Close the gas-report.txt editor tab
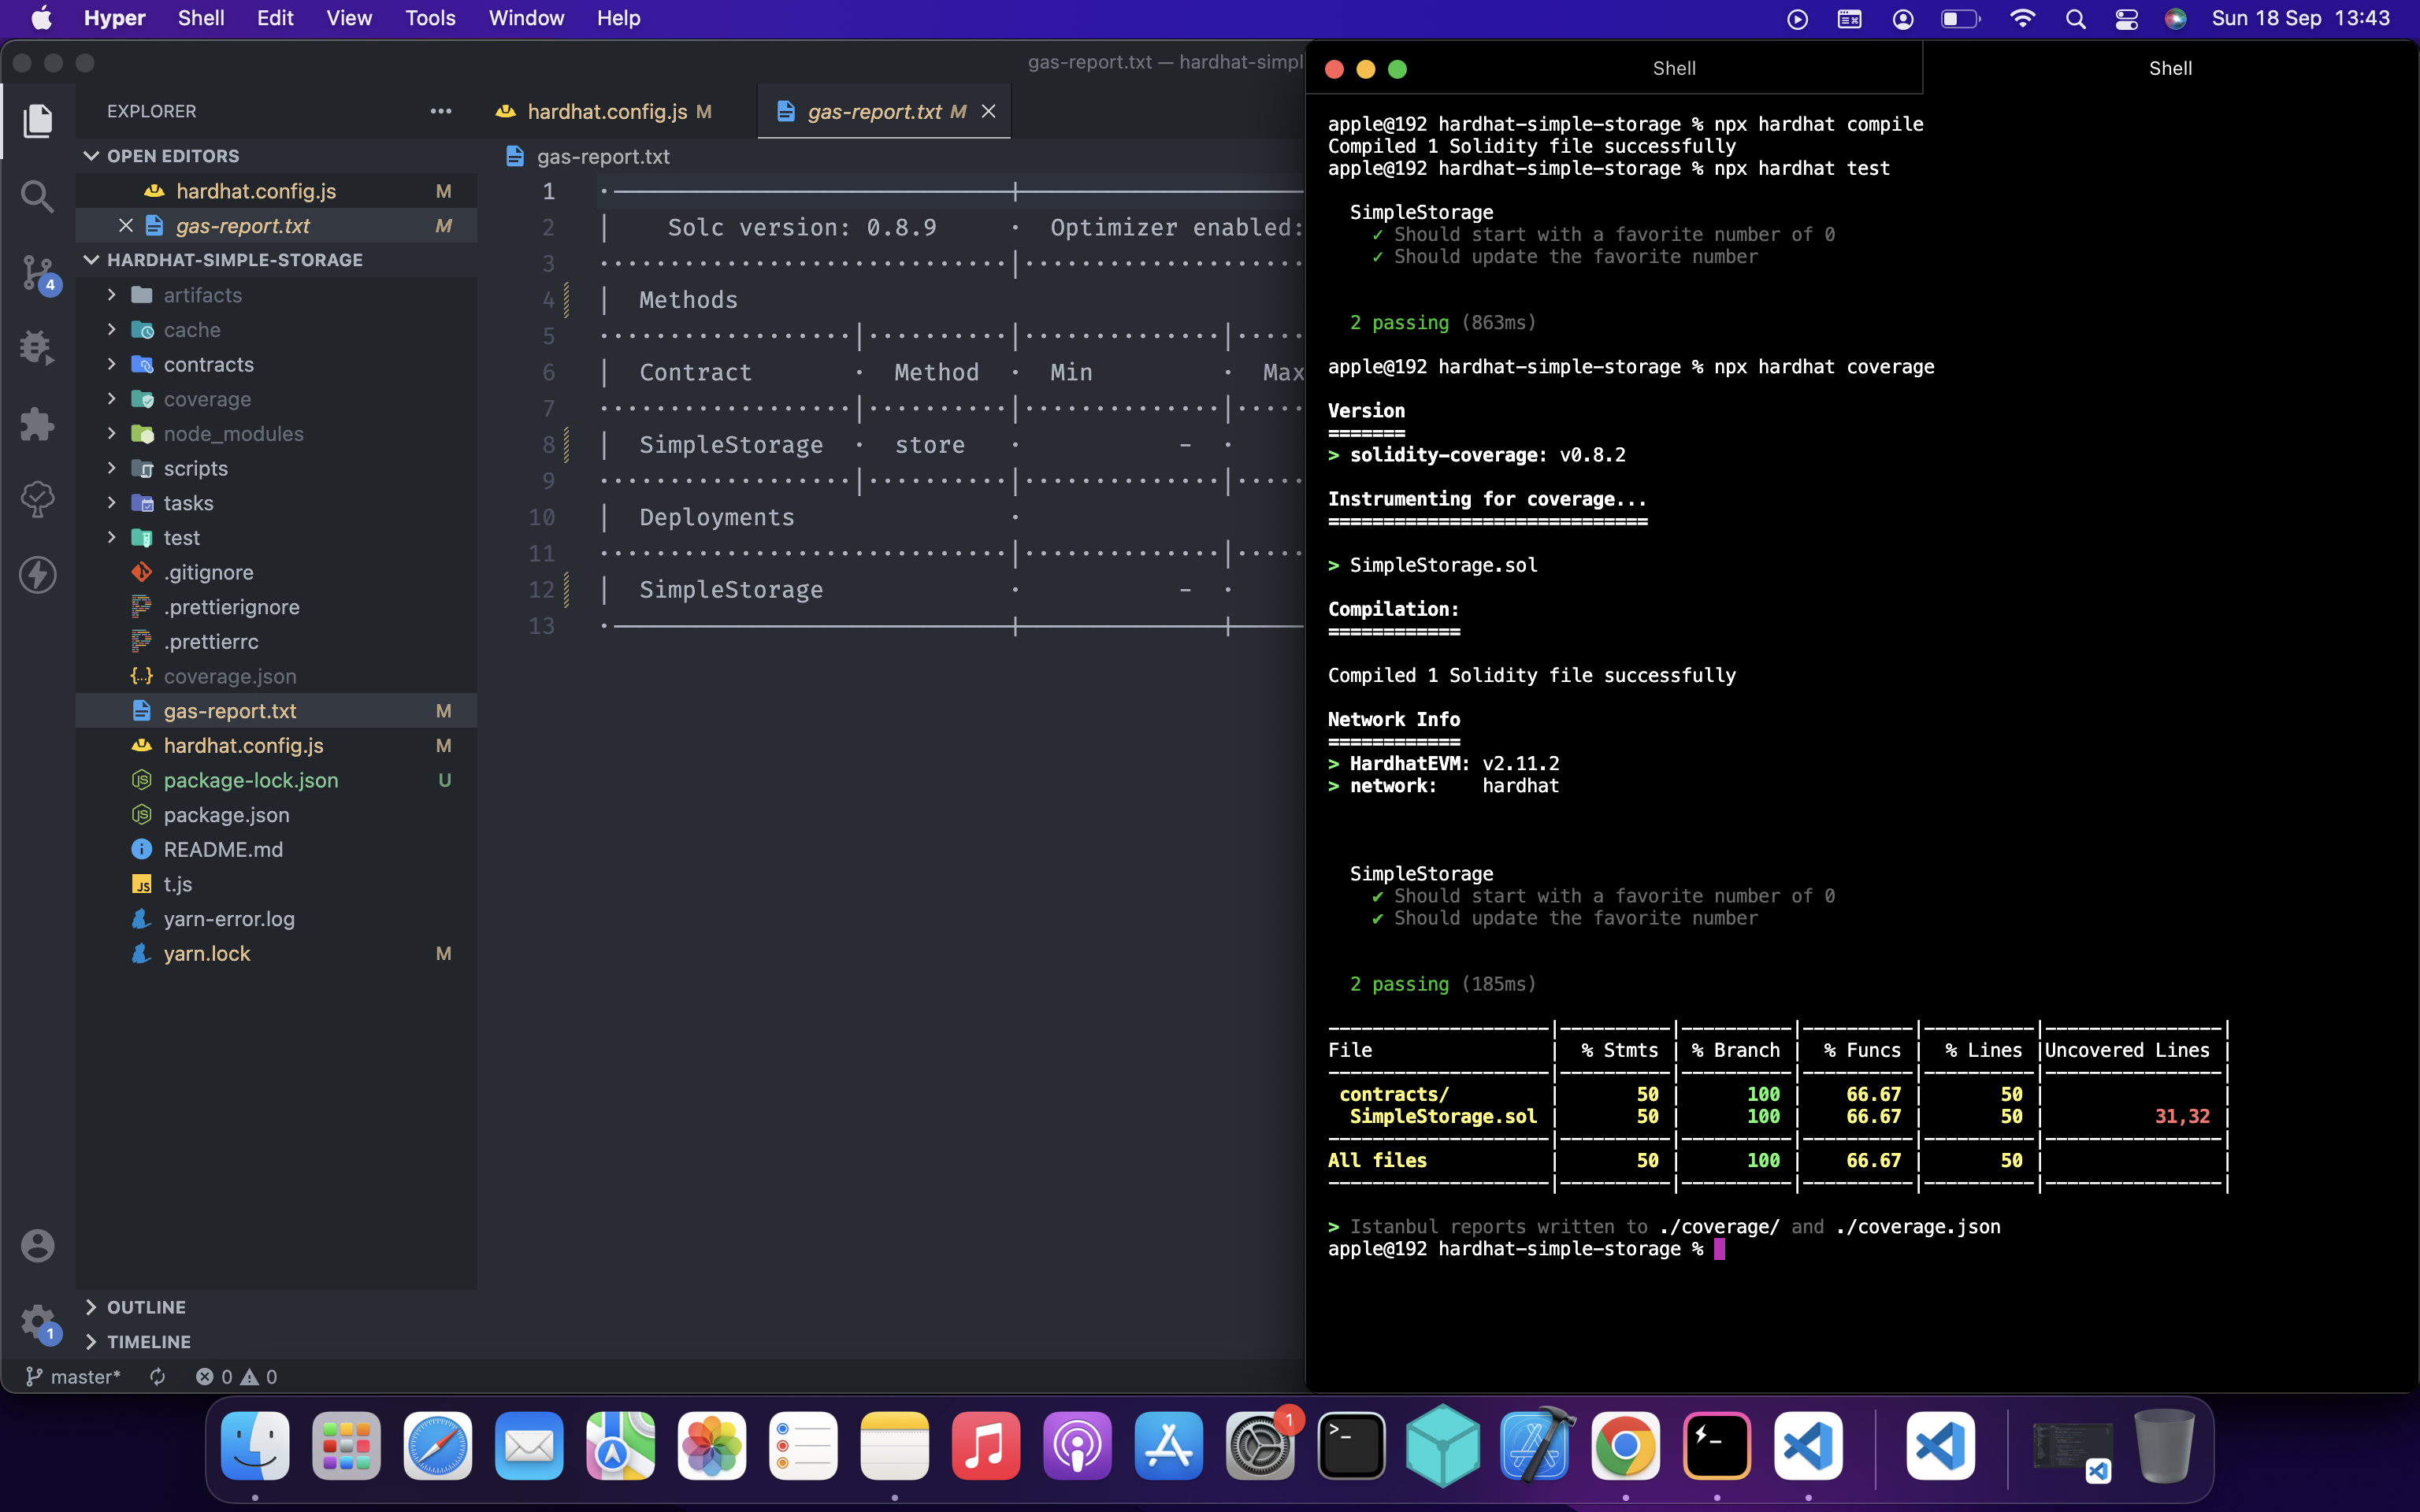The width and height of the screenshot is (2420, 1512). 988,112
